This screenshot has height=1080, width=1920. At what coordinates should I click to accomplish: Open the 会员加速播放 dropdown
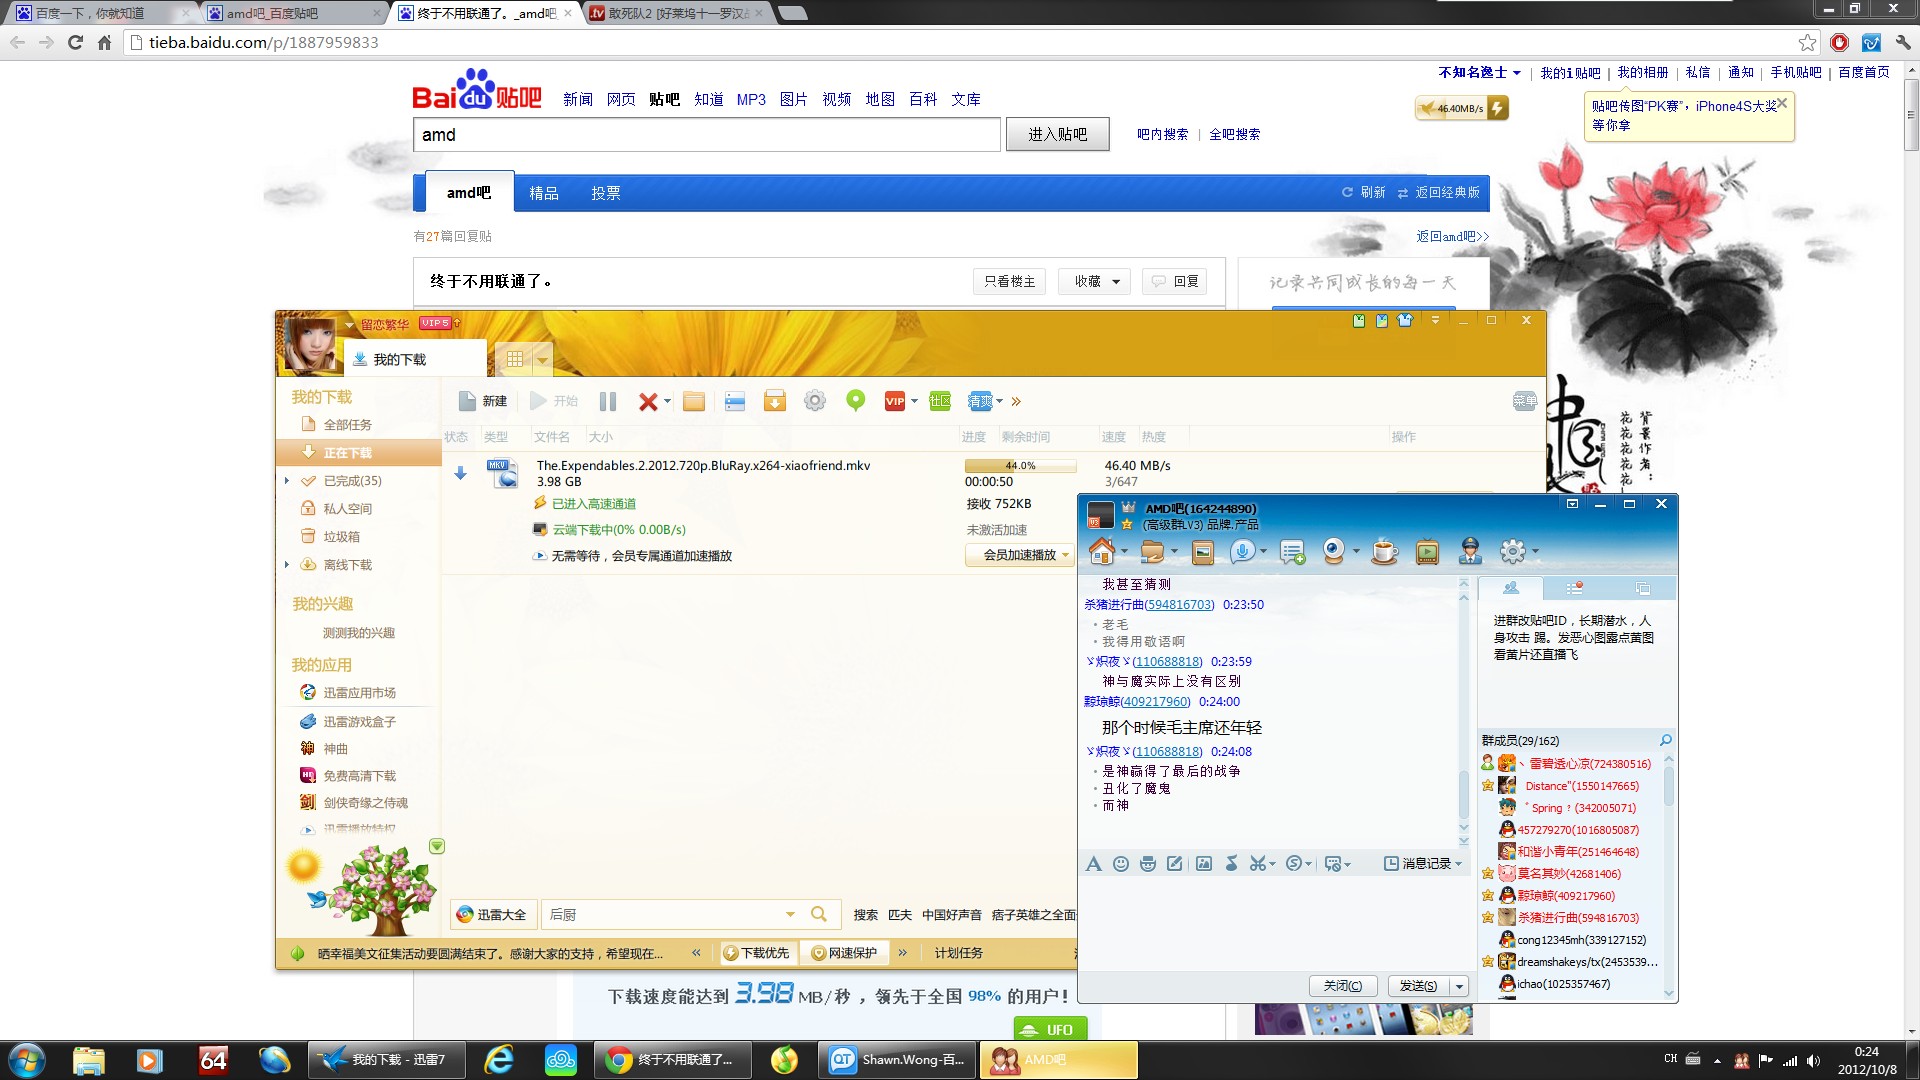click(1066, 556)
